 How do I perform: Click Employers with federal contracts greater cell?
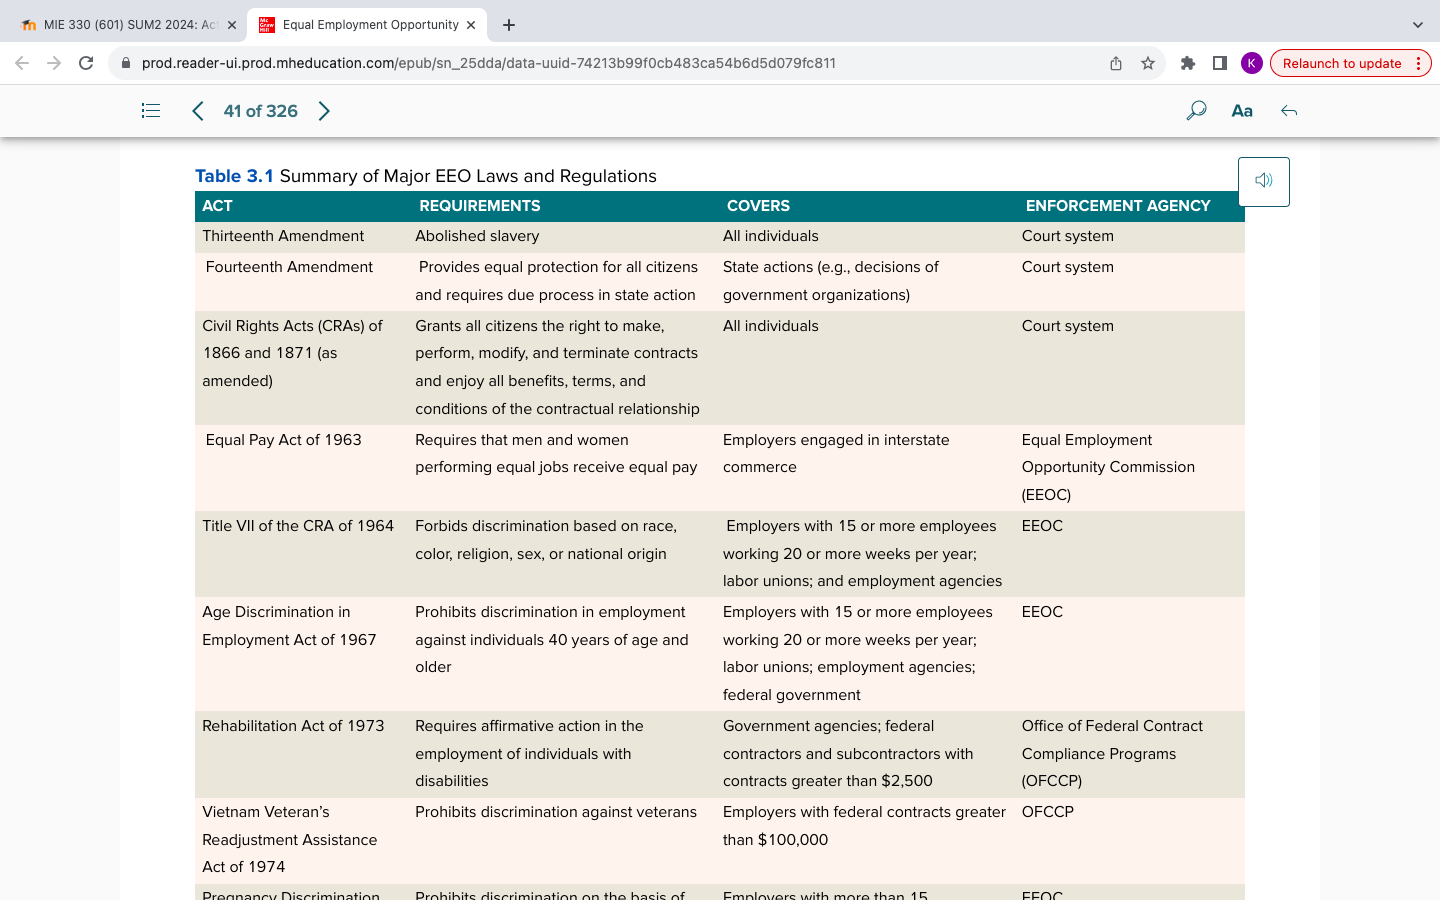(x=864, y=826)
